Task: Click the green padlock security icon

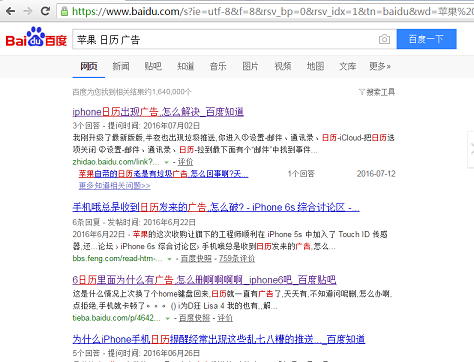Action: click(x=65, y=11)
